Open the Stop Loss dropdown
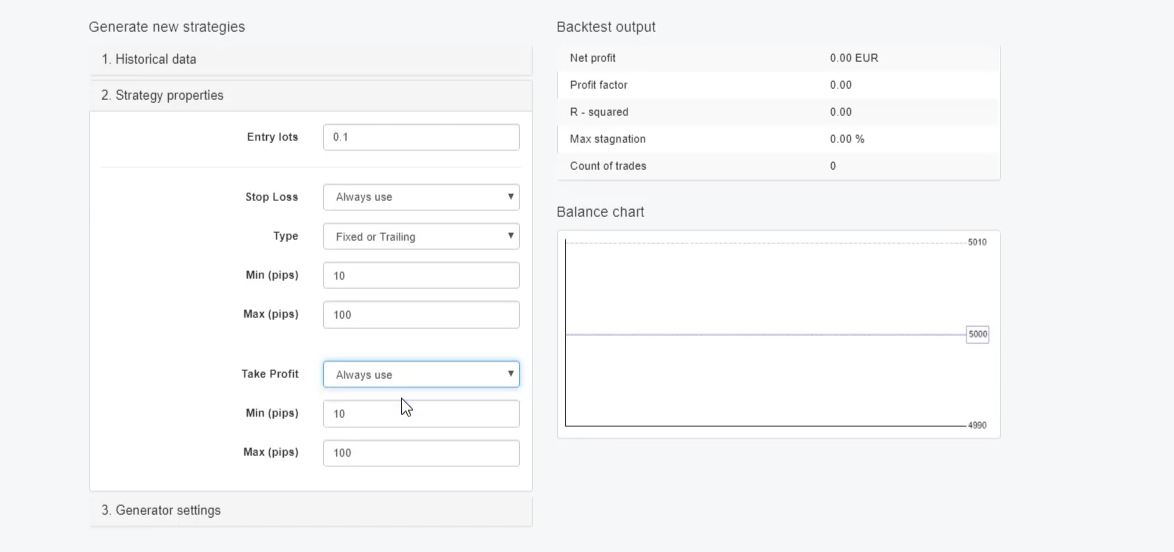This screenshot has width=1174, height=552. pos(421,197)
